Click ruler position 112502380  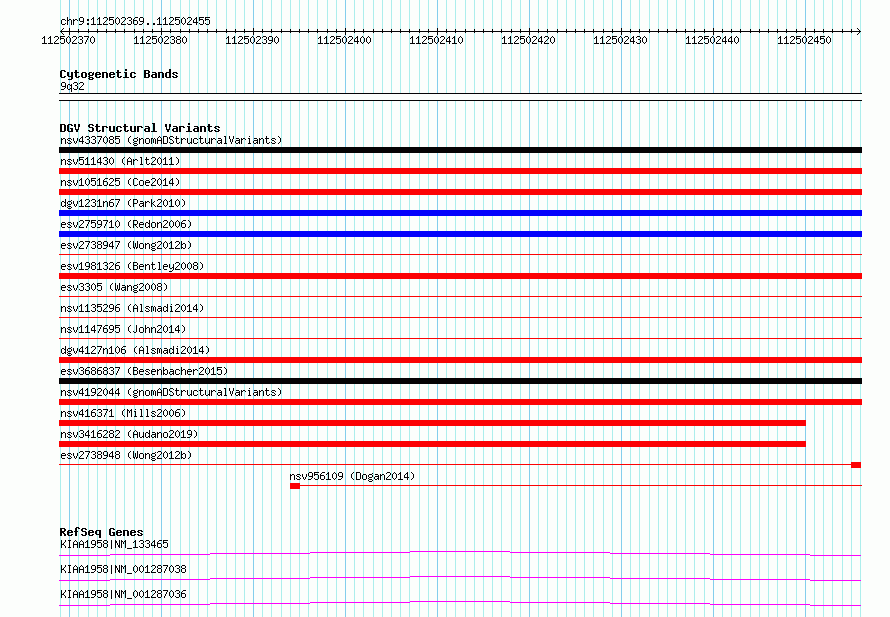coord(161,40)
